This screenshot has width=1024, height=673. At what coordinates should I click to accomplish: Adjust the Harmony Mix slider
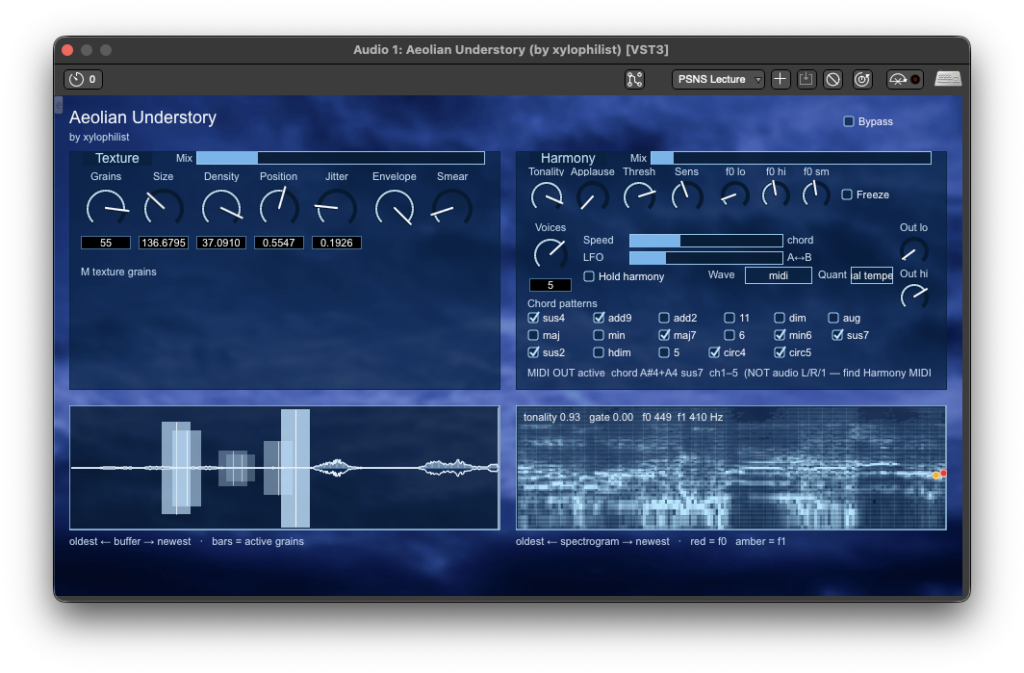(x=791, y=158)
